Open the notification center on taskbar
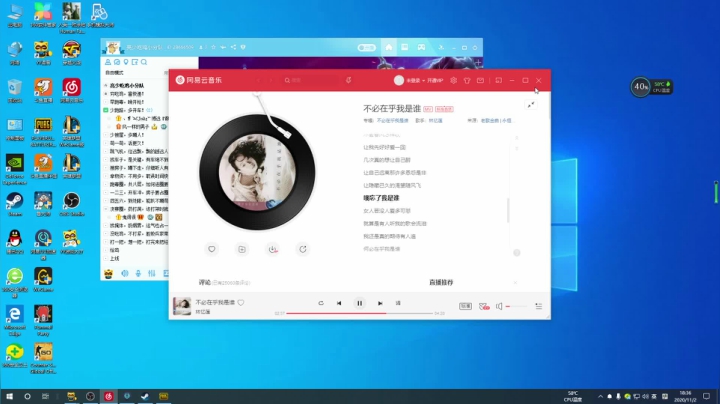 click(706, 396)
